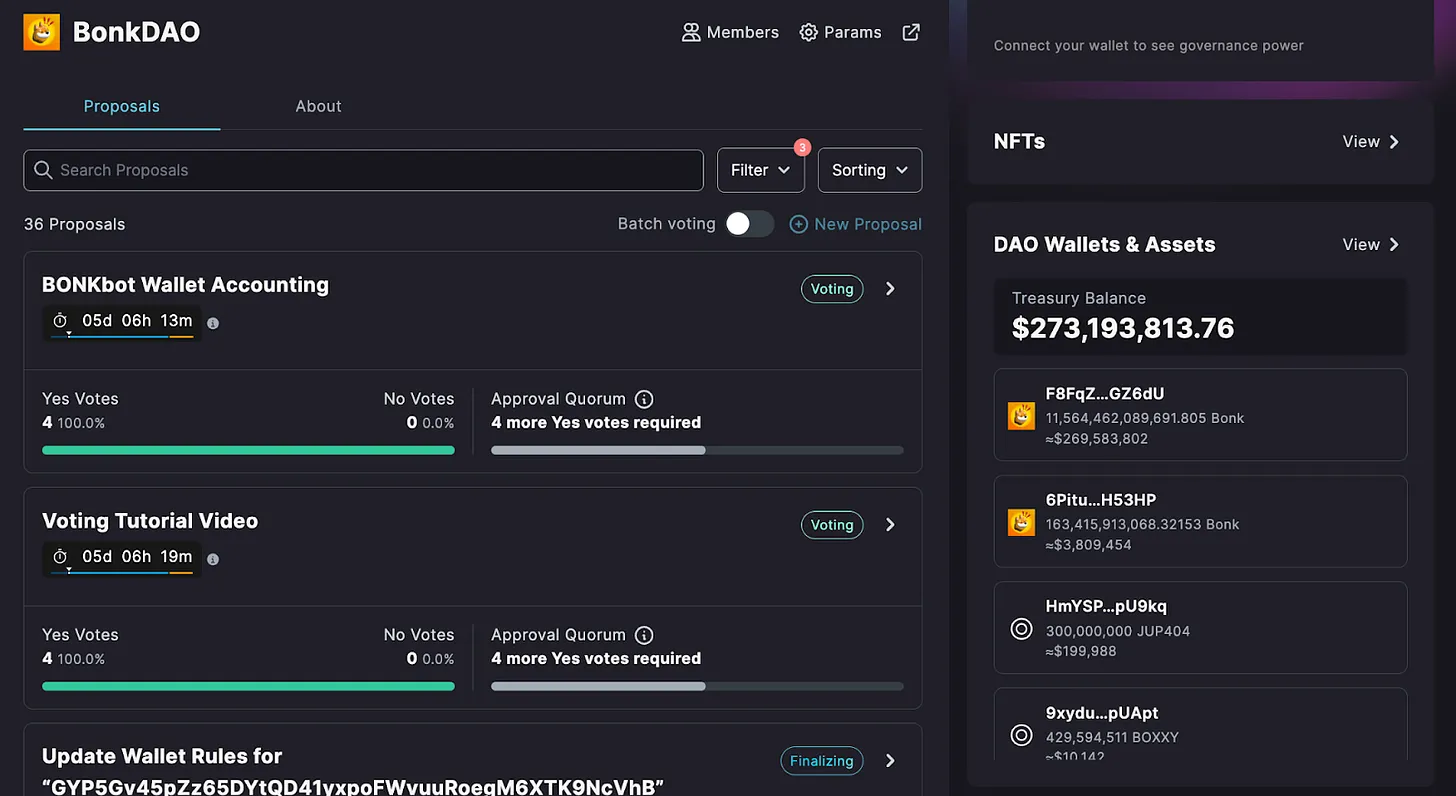
Task: Switch to the About tab
Action: click(318, 106)
